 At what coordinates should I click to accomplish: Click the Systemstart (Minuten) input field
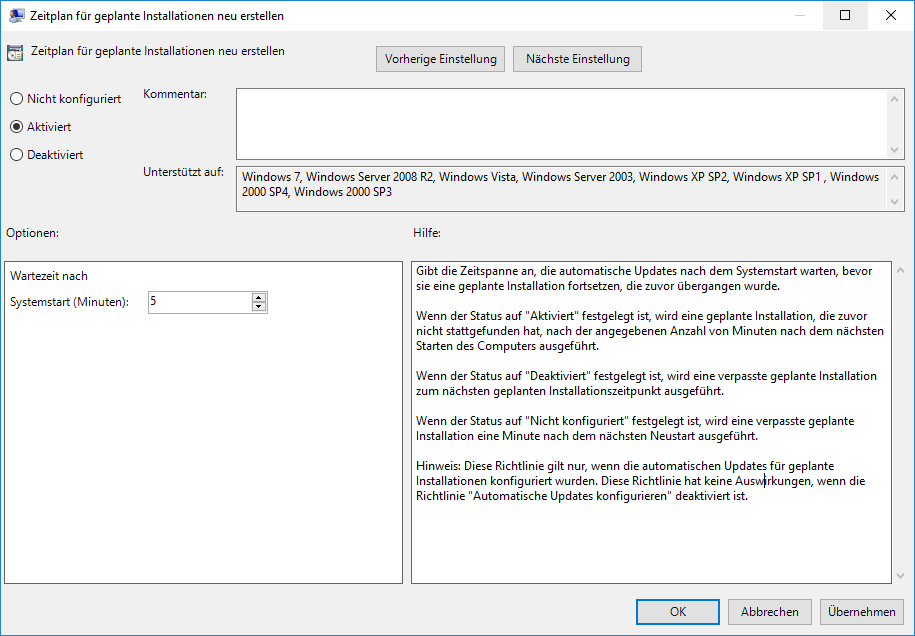click(x=199, y=302)
